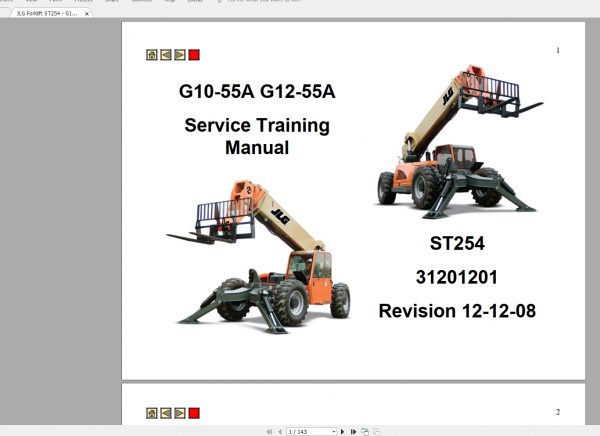Click the Revision 12-12-08 text
600x436 pixels.
click(x=457, y=311)
